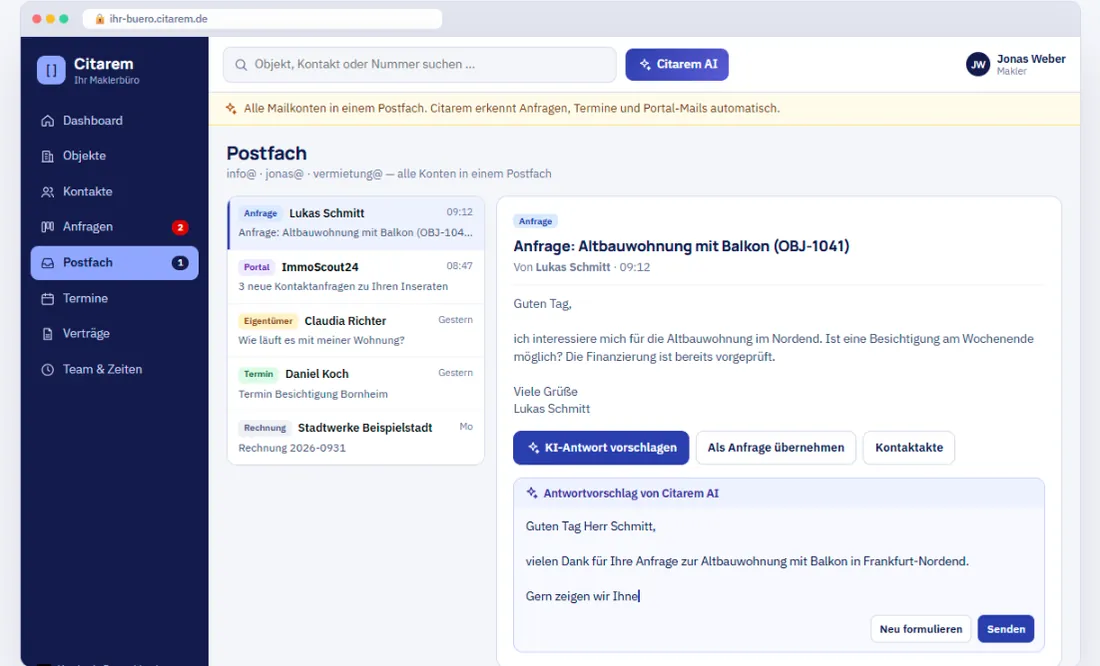Image resolution: width=1100 pixels, height=666 pixels.
Task: Click the Kontaktakte button
Action: tap(908, 447)
